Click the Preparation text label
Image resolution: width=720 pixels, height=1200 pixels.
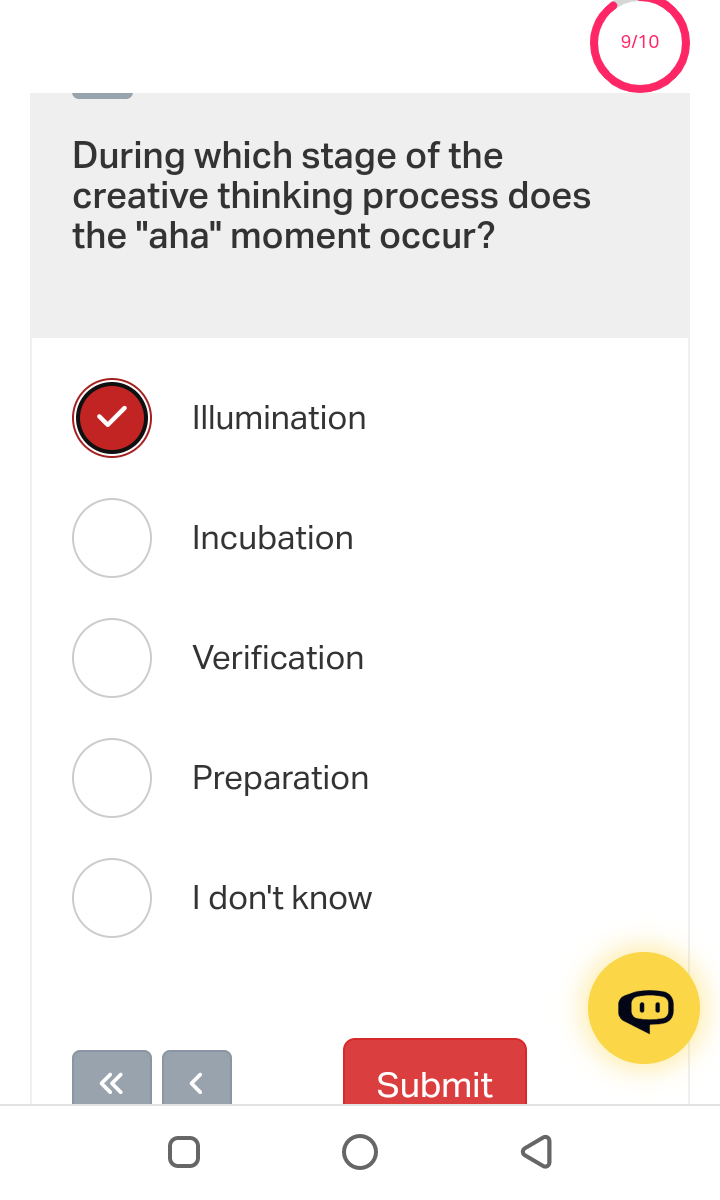coord(280,777)
